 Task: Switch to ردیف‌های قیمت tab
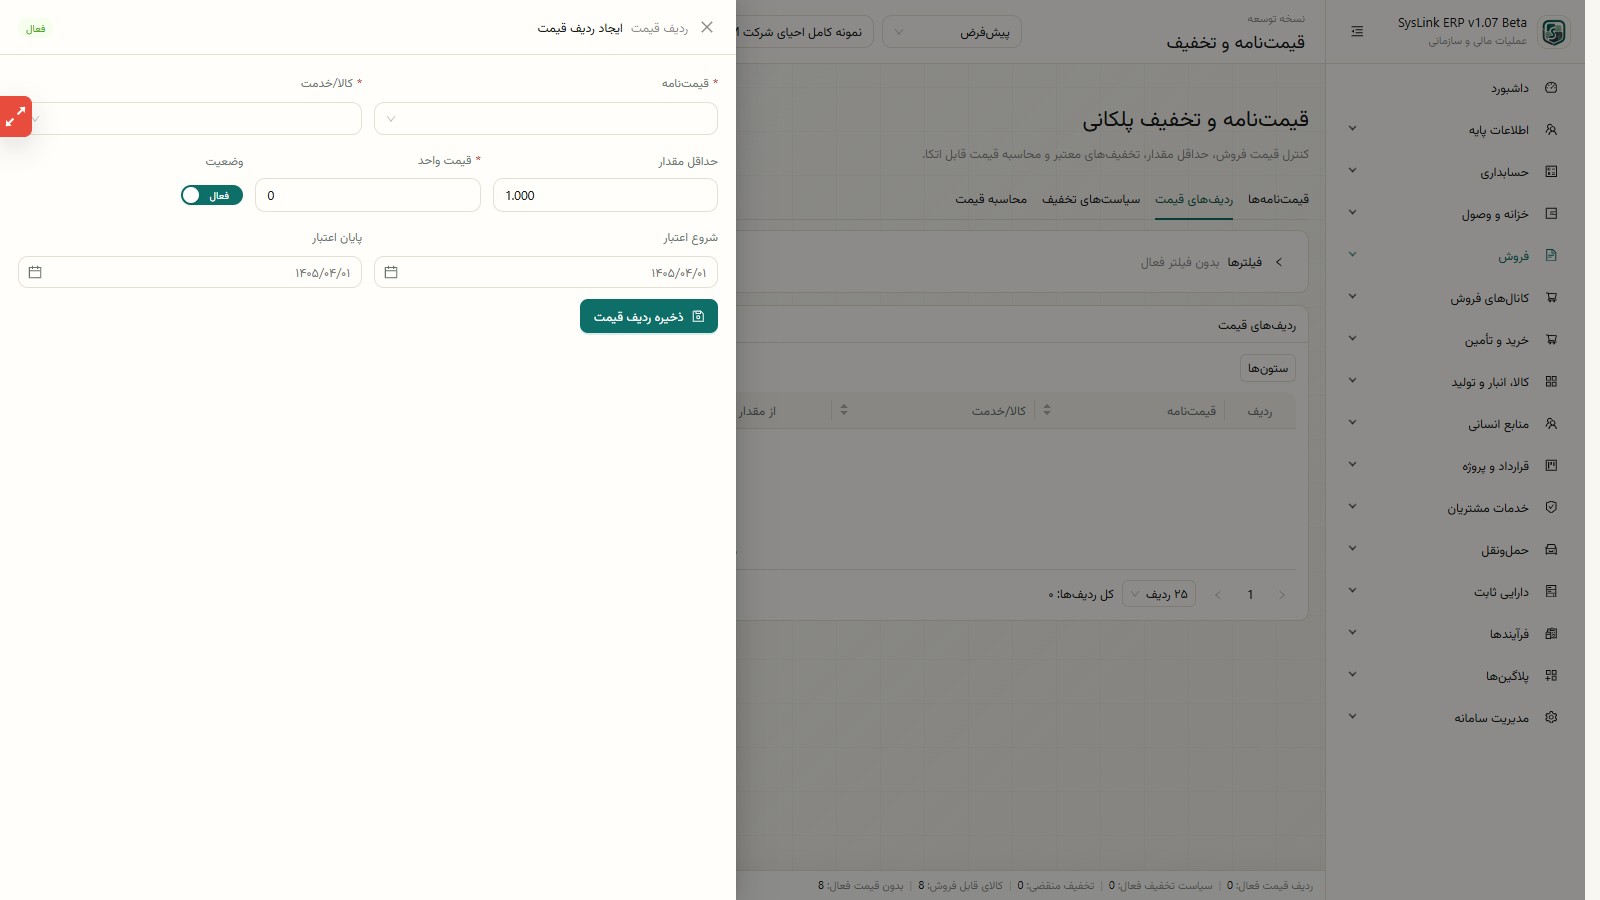[1194, 200]
